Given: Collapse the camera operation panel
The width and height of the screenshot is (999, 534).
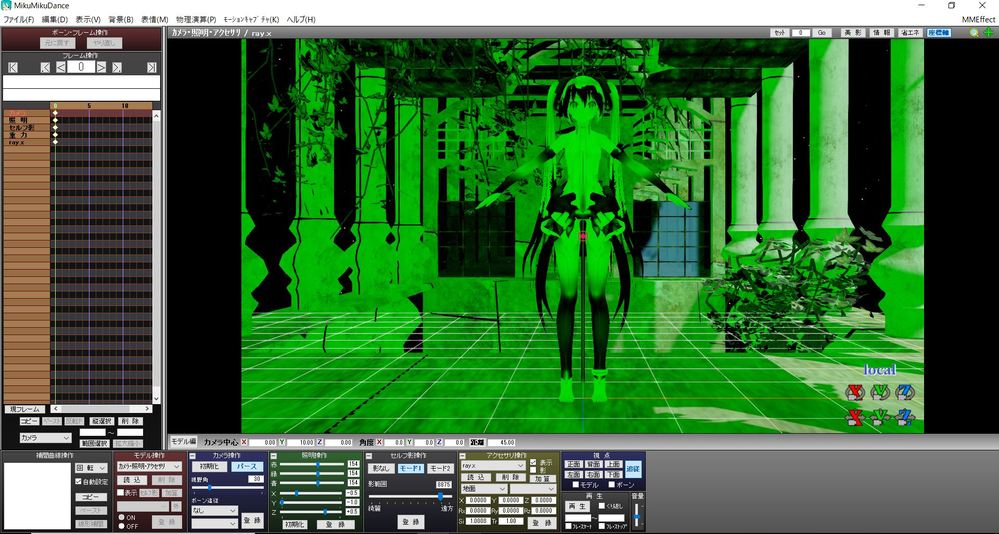Looking at the screenshot, I should (x=193, y=456).
